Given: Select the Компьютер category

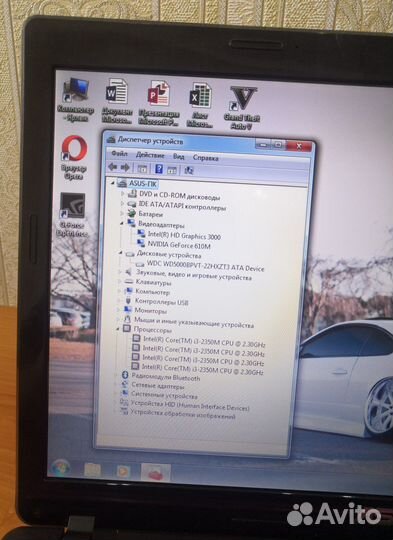Looking at the screenshot, I should (x=152, y=292).
